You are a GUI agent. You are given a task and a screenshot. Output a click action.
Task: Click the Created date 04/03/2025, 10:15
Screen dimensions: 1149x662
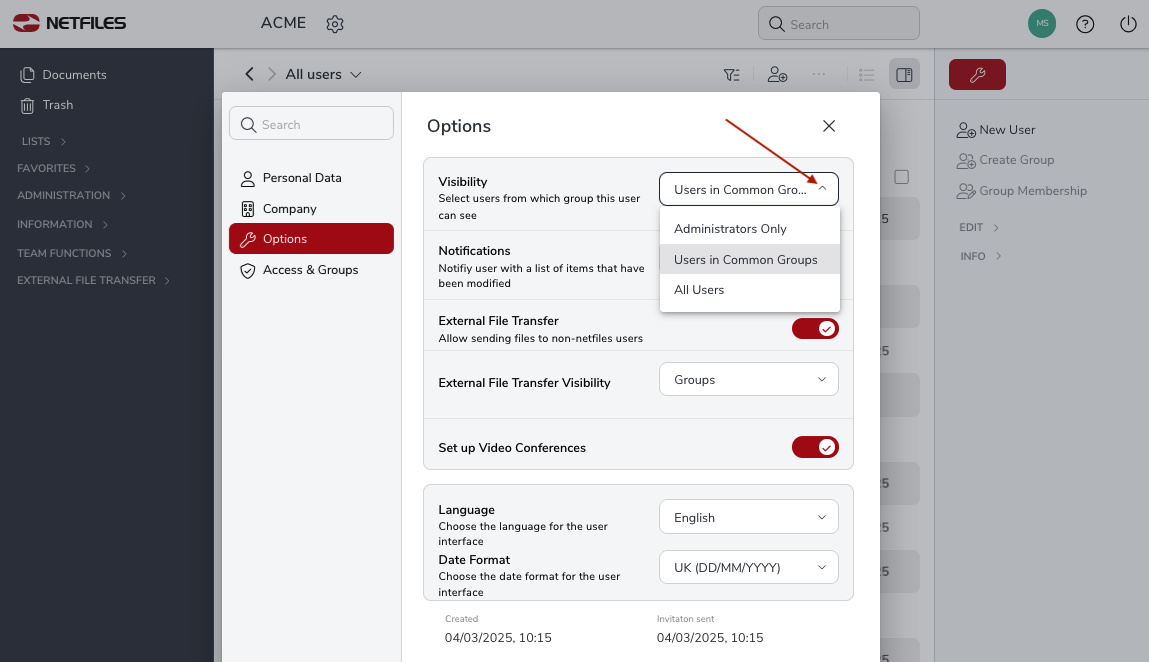[x=498, y=638]
